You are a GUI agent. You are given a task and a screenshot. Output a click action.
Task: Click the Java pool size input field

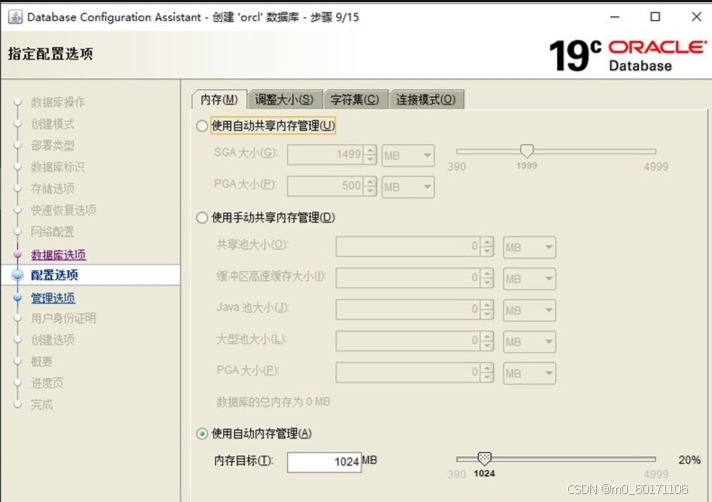click(x=408, y=310)
